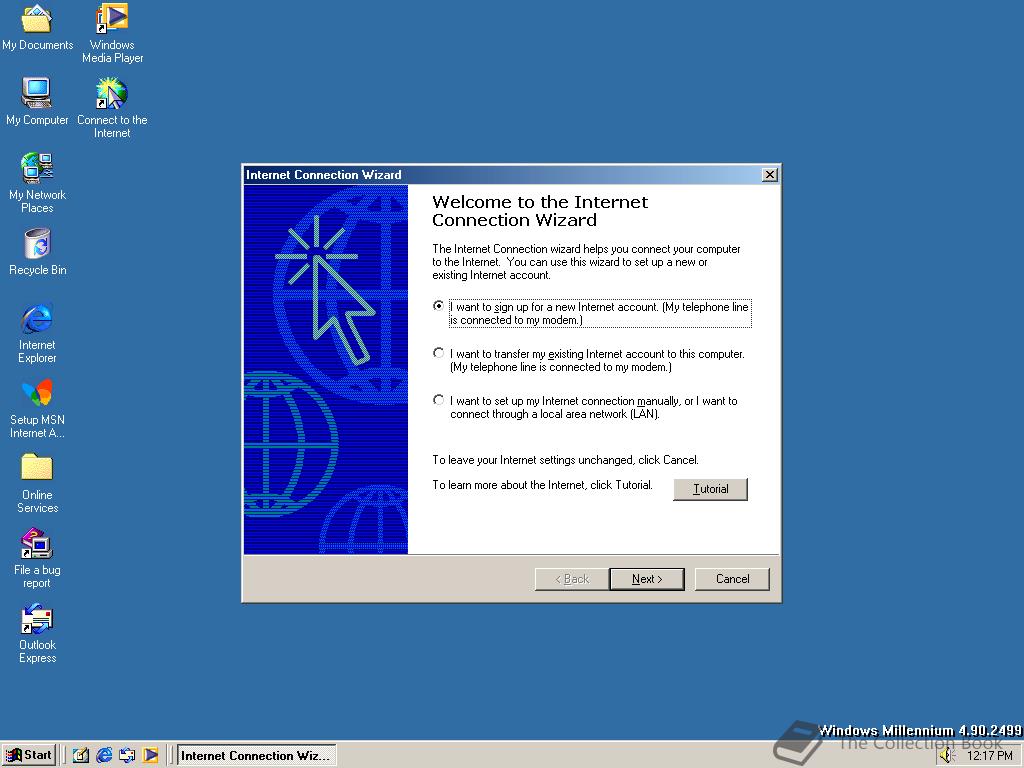The height and width of the screenshot is (768, 1024).
Task: Click the Next button in the wizard
Action: (647, 579)
